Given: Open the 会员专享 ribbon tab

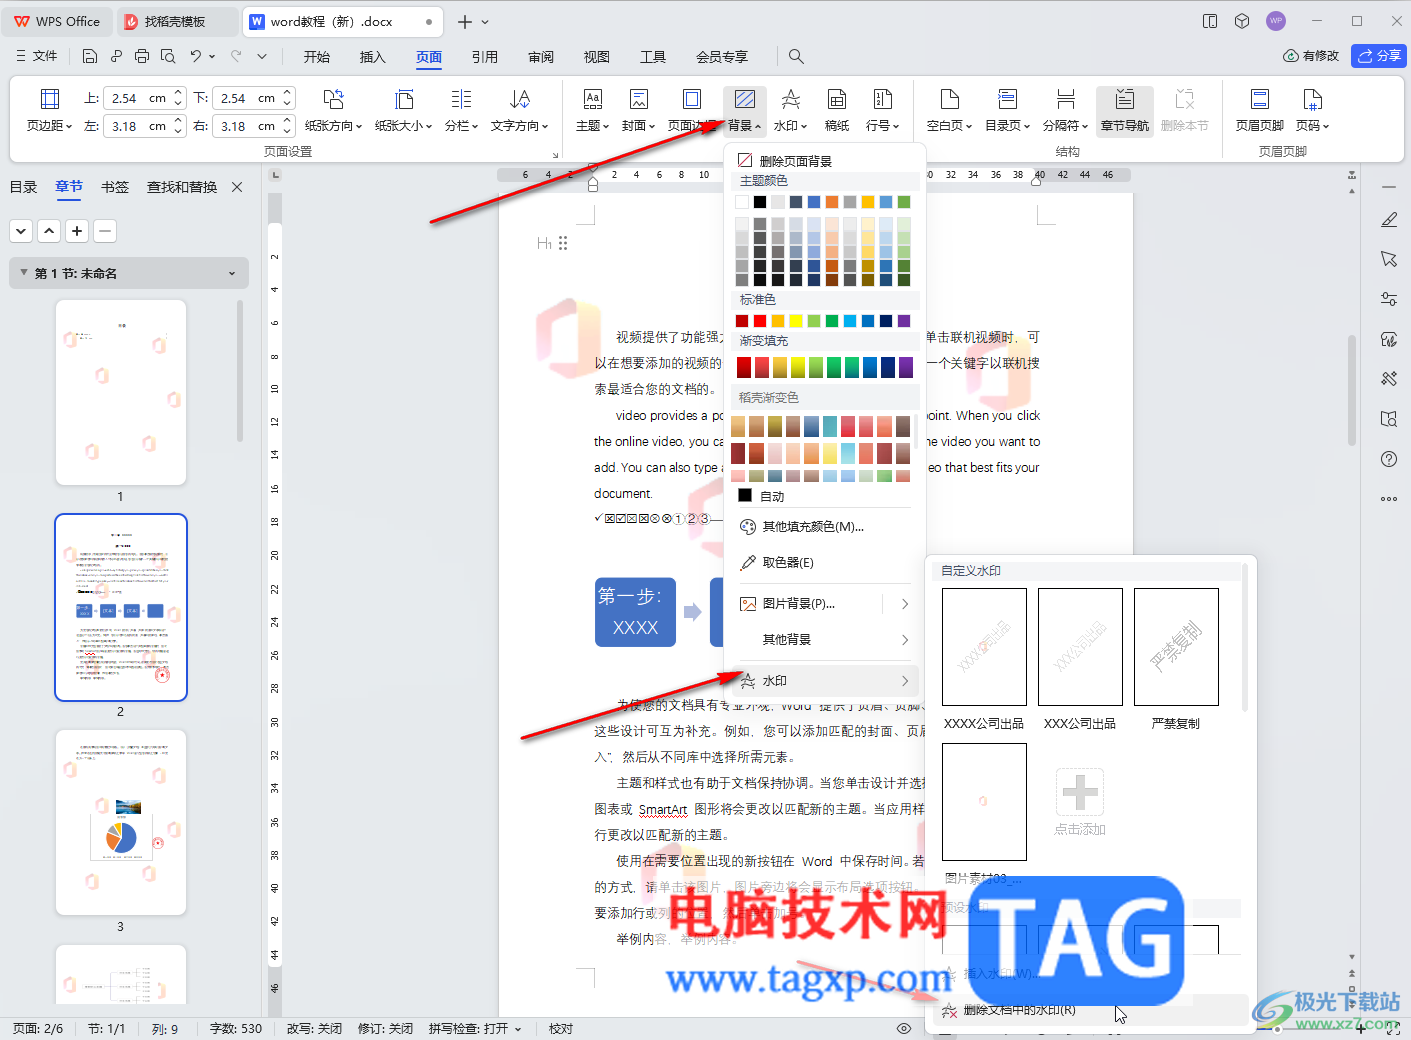Looking at the screenshot, I should pyautogui.click(x=722, y=57).
